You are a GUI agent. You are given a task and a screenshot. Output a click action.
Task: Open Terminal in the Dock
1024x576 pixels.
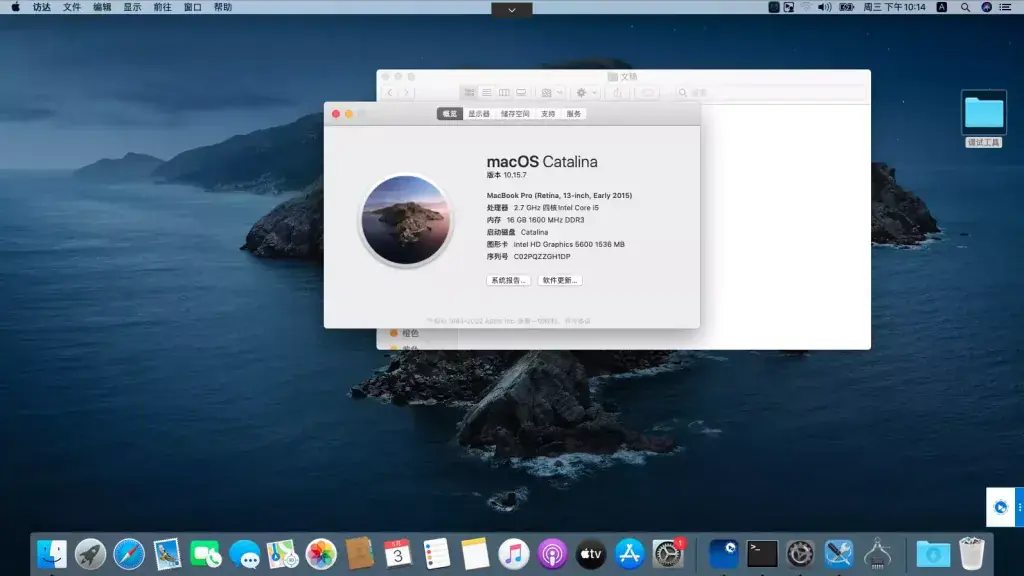pos(762,554)
